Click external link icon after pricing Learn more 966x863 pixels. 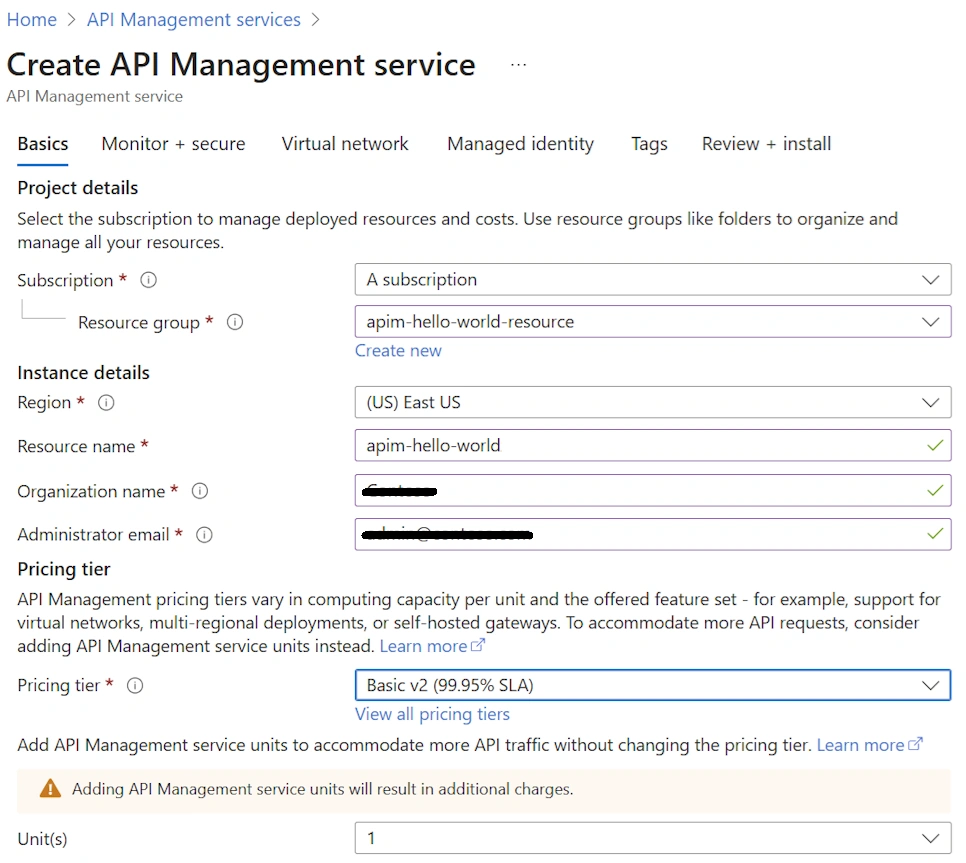[x=477, y=645]
